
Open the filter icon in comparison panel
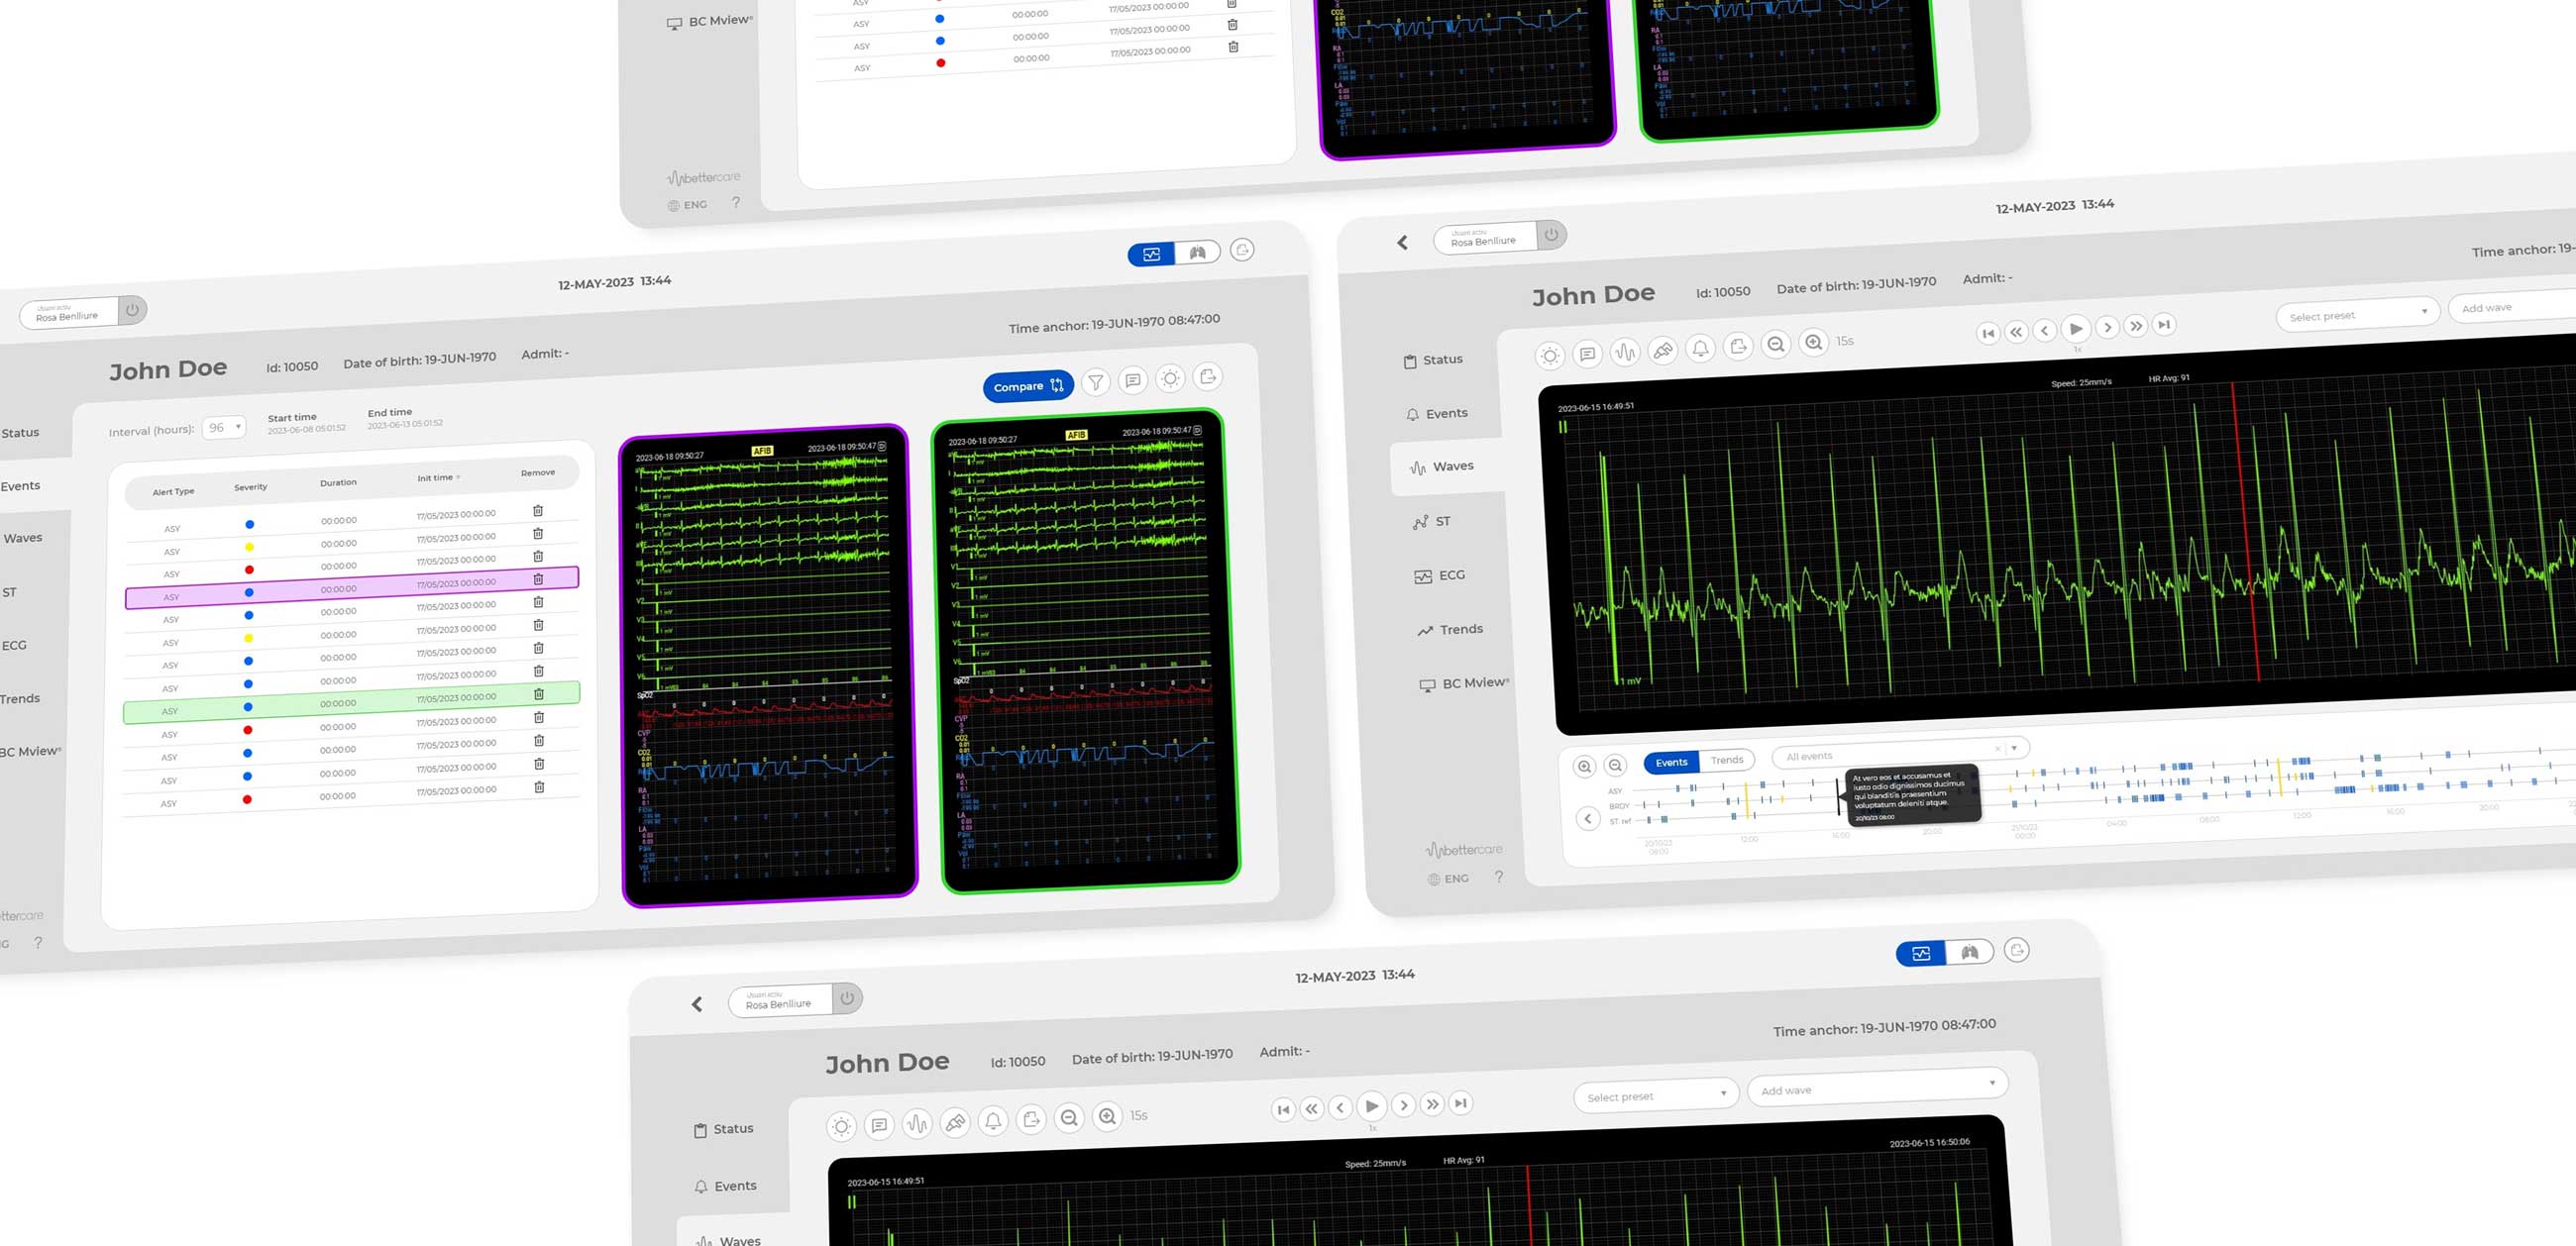pyautogui.click(x=1096, y=382)
